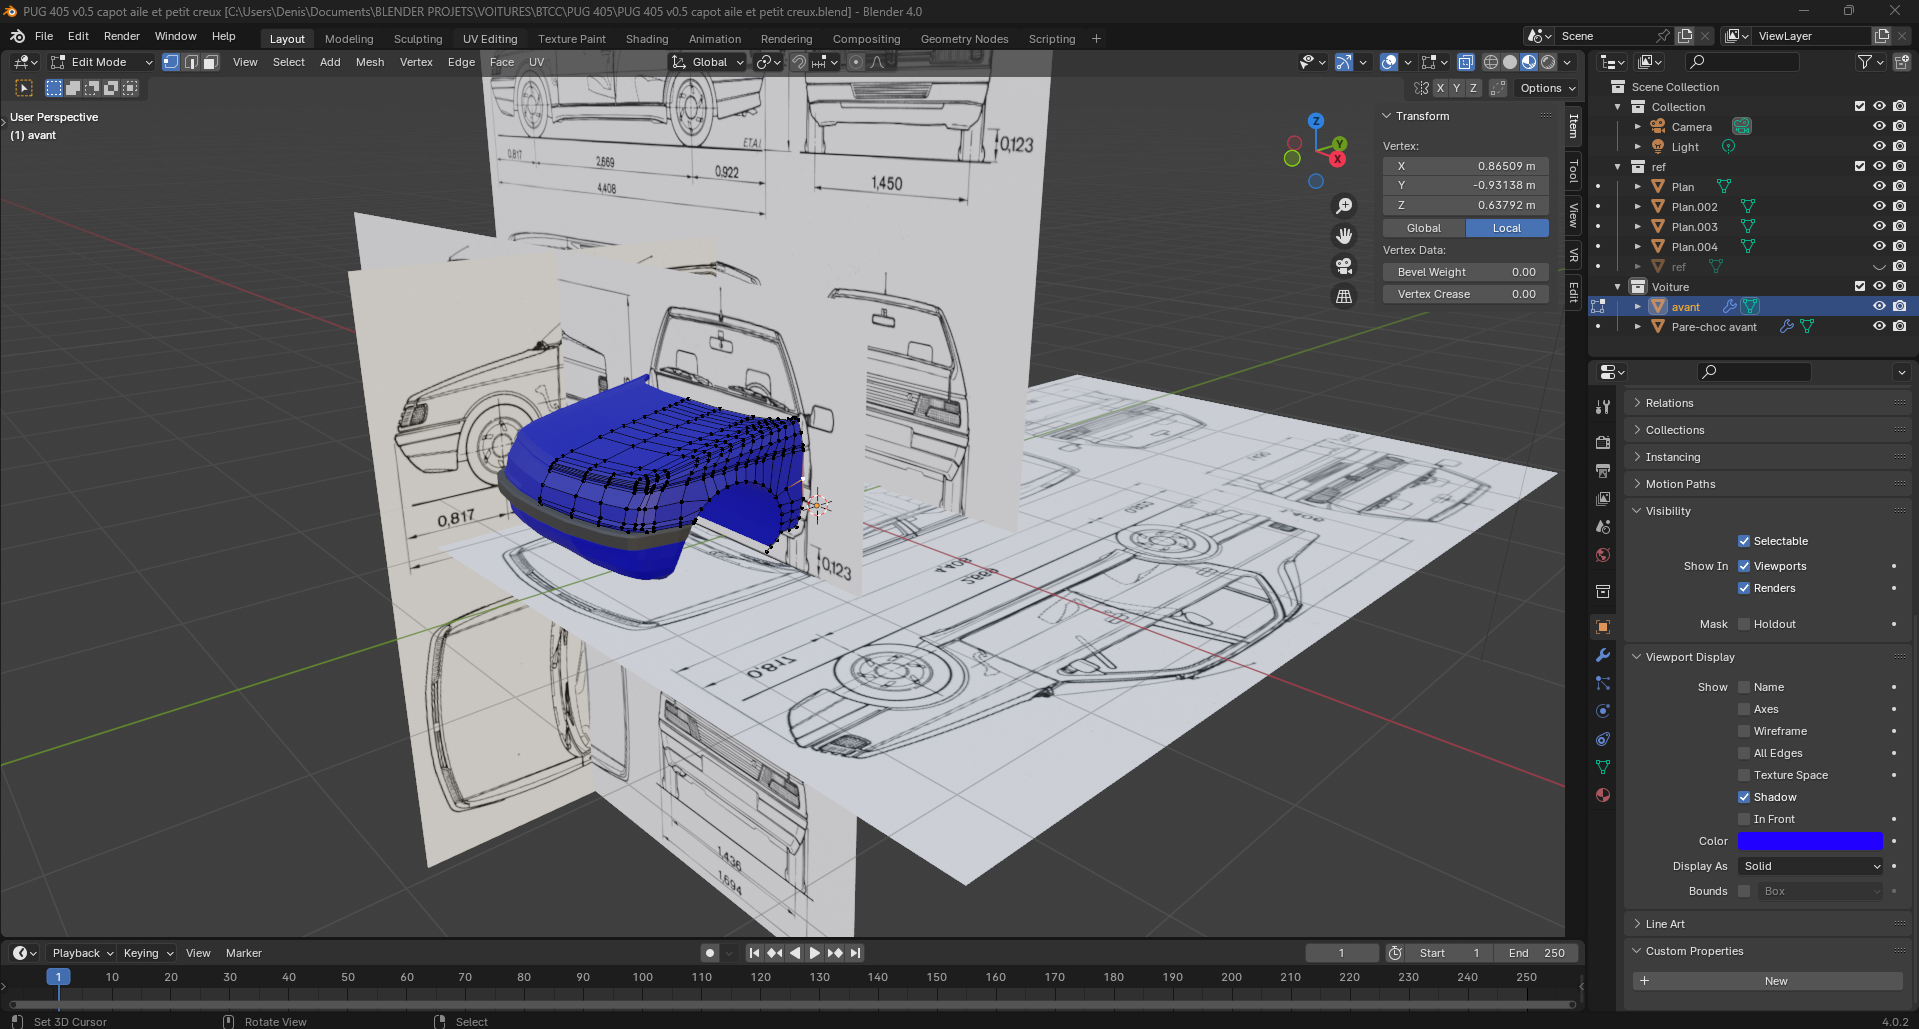Click New custom property button
This screenshot has height=1029, width=1919.
pyautogui.click(x=1767, y=981)
